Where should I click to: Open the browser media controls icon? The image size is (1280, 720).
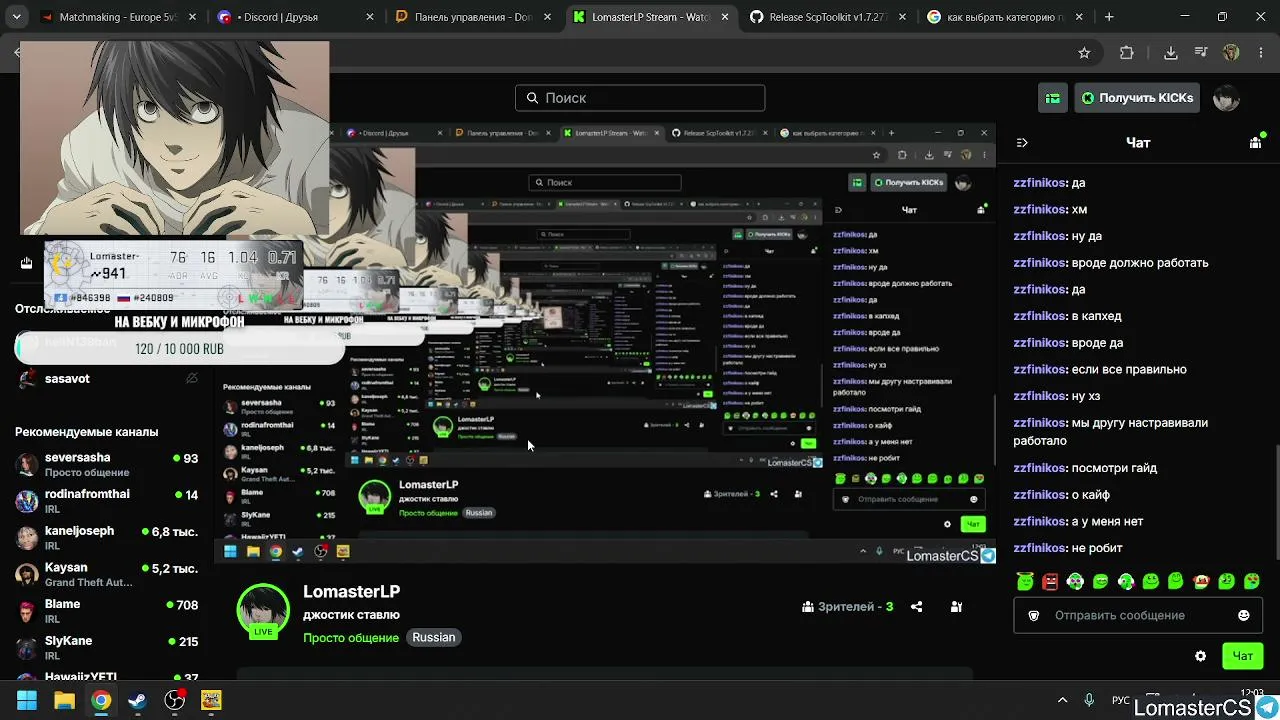click(1201, 53)
